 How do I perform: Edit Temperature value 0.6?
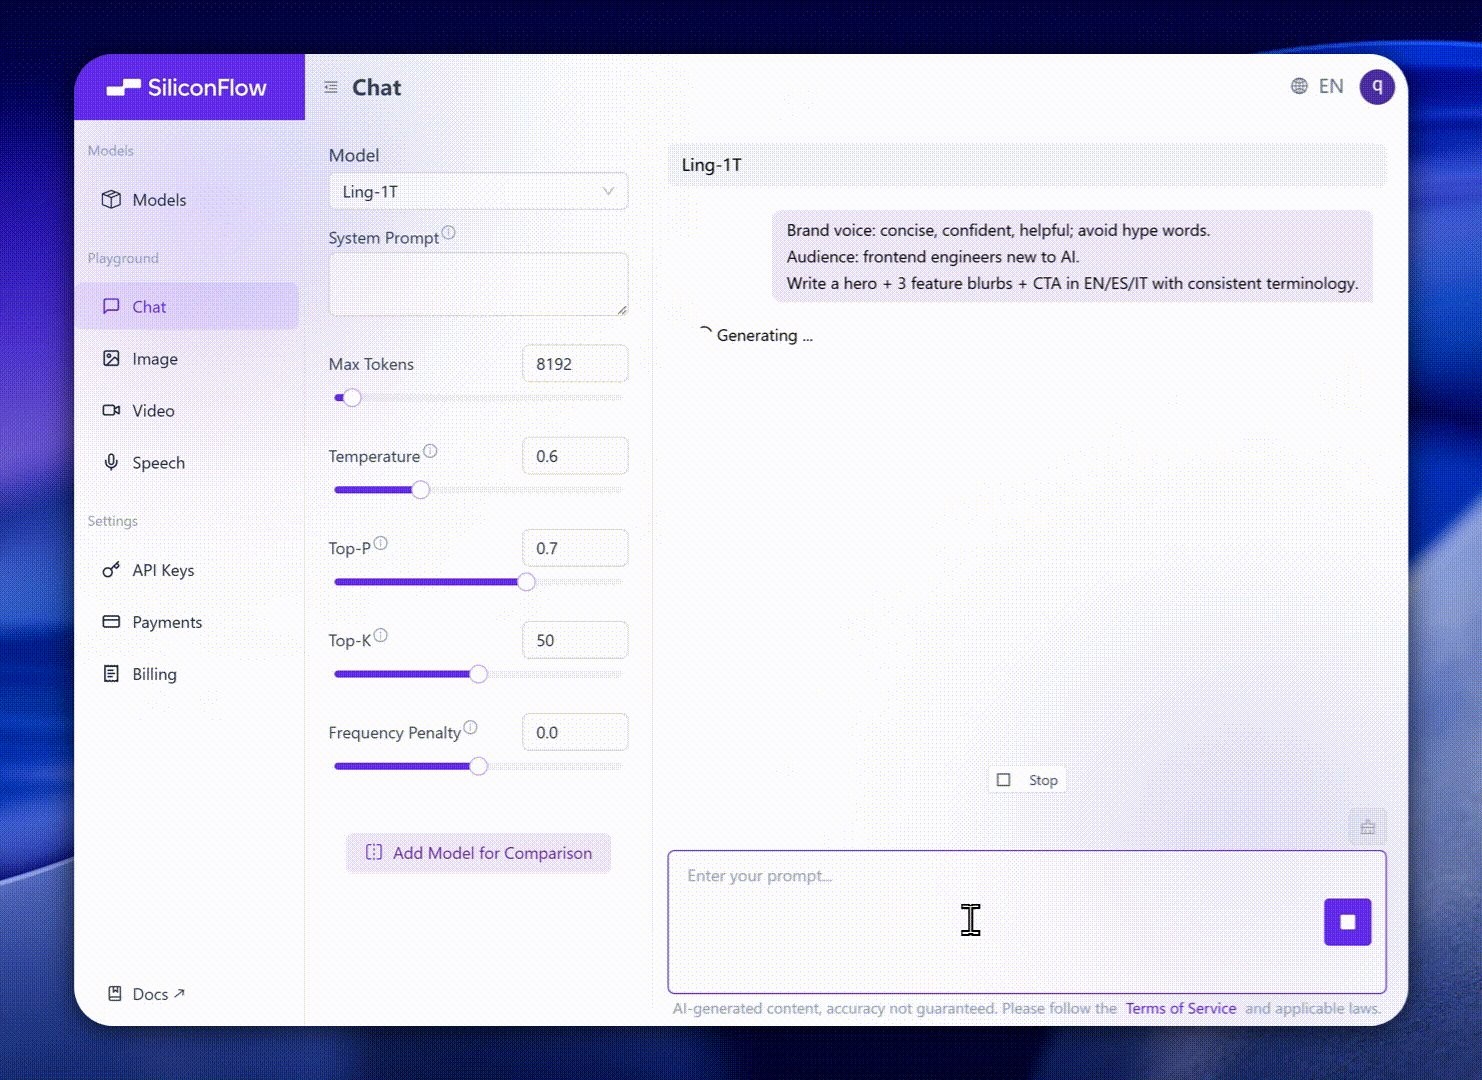click(x=575, y=456)
